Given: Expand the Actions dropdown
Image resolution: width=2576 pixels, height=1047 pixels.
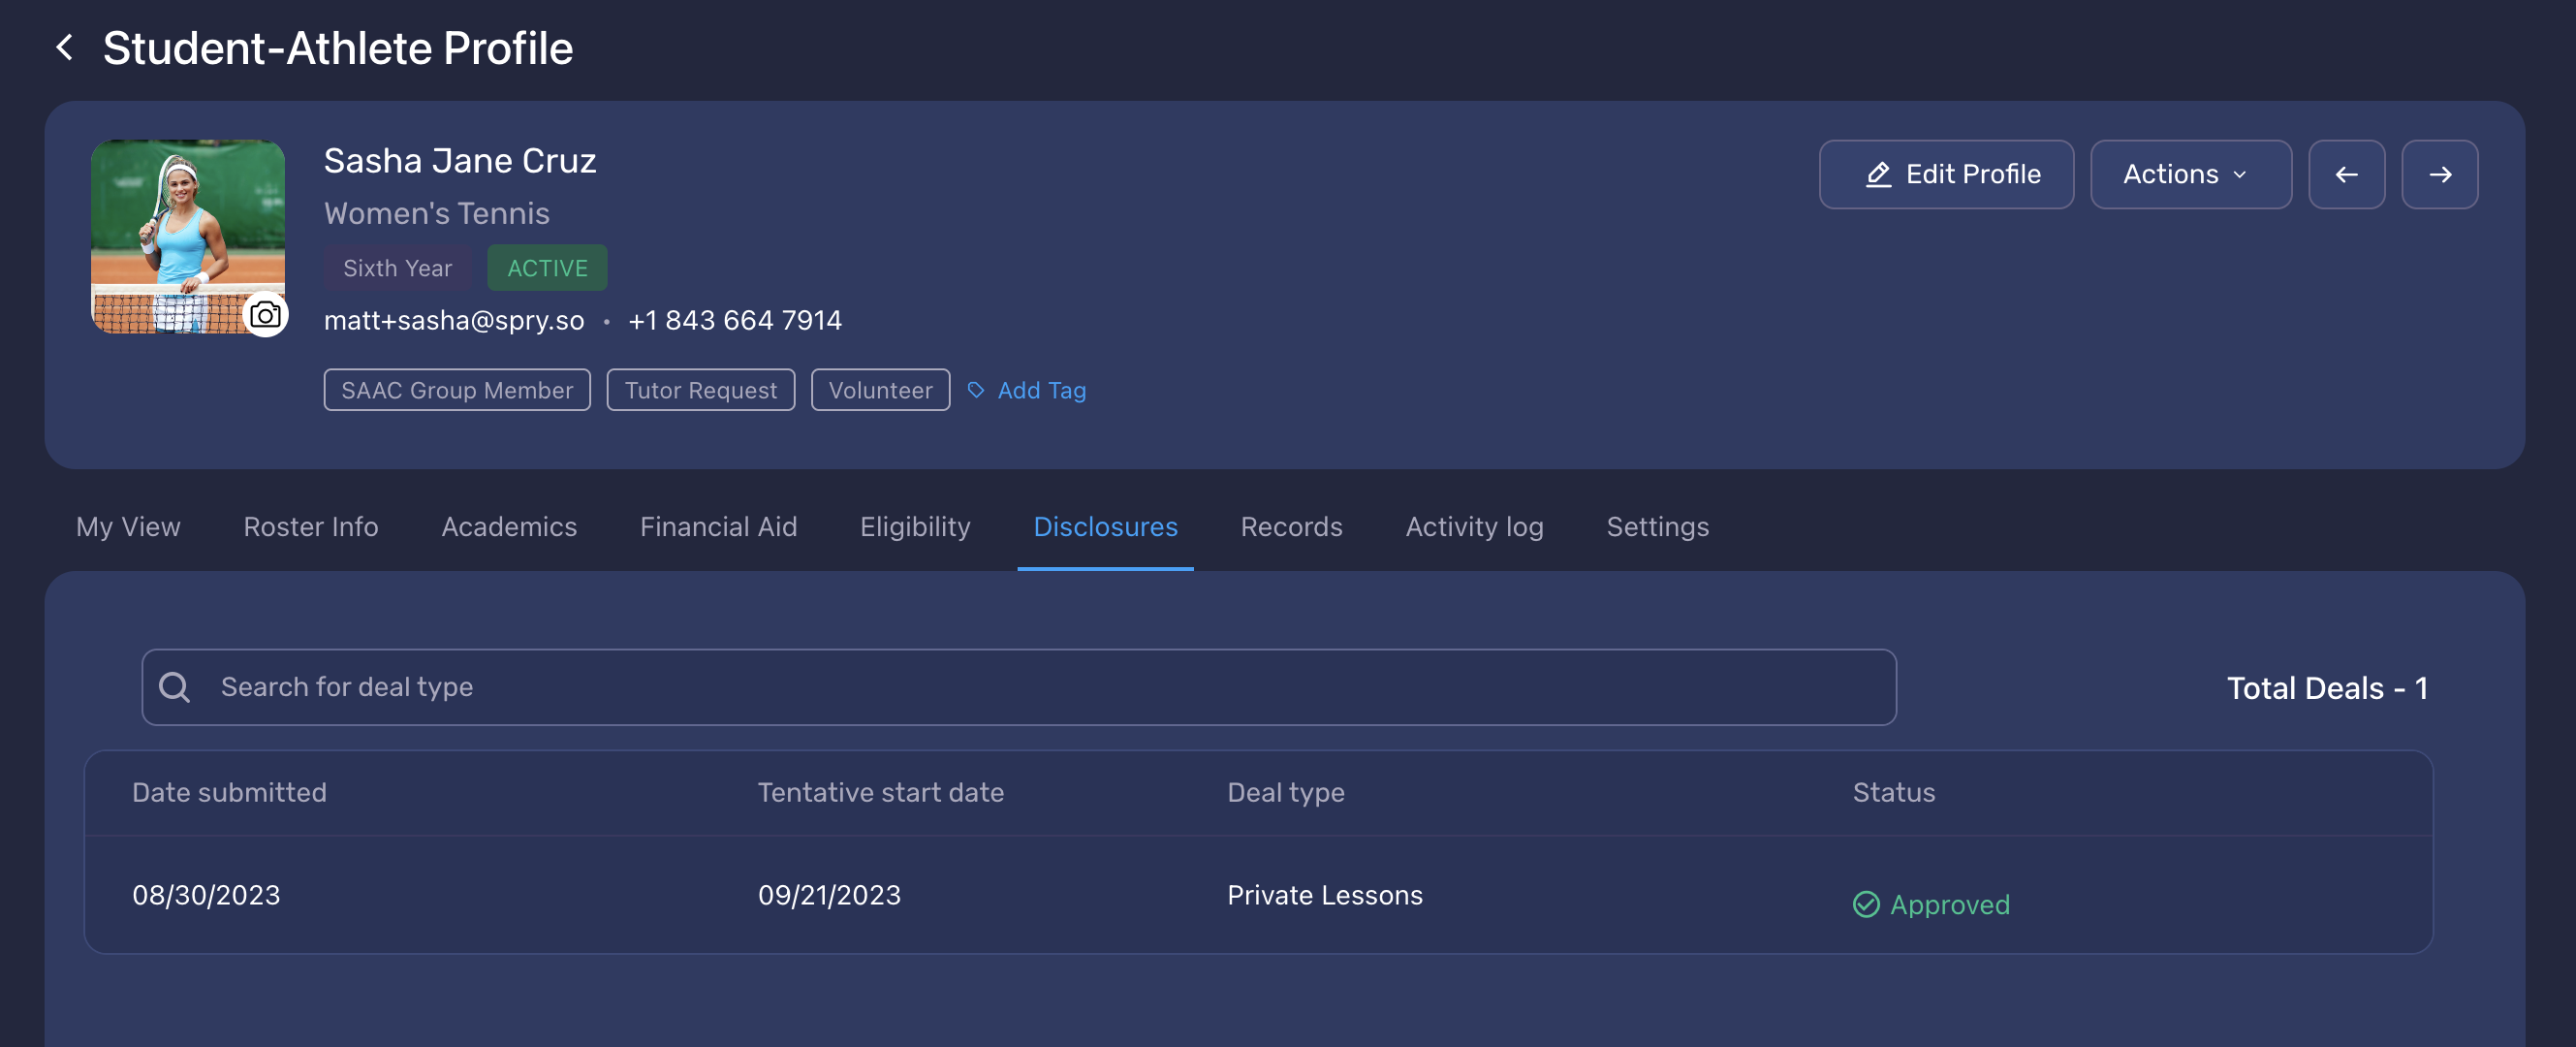Looking at the screenshot, I should [x=2190, y=174].
